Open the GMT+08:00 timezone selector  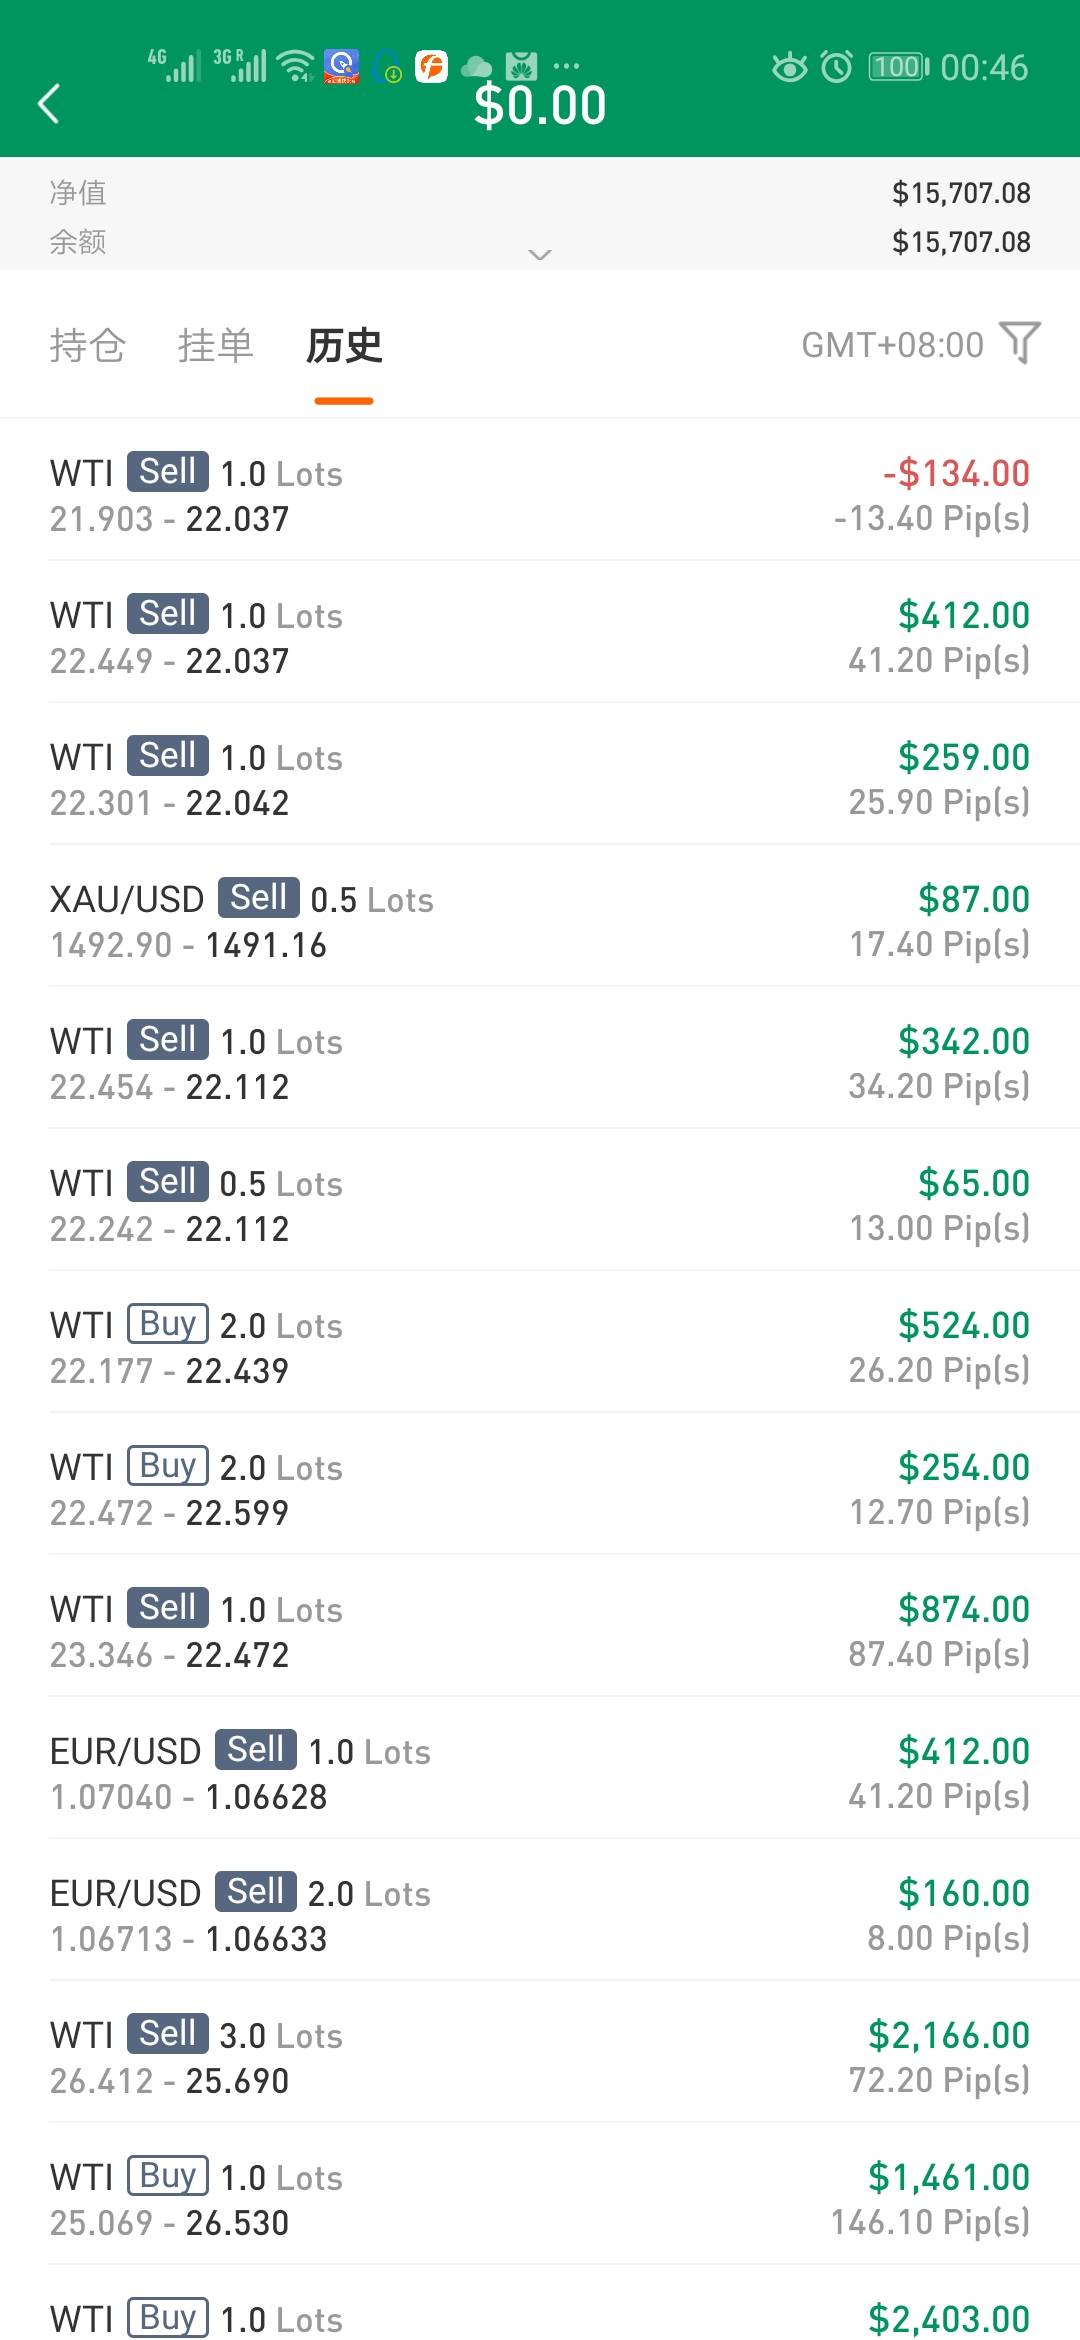(x=892, y=345)
